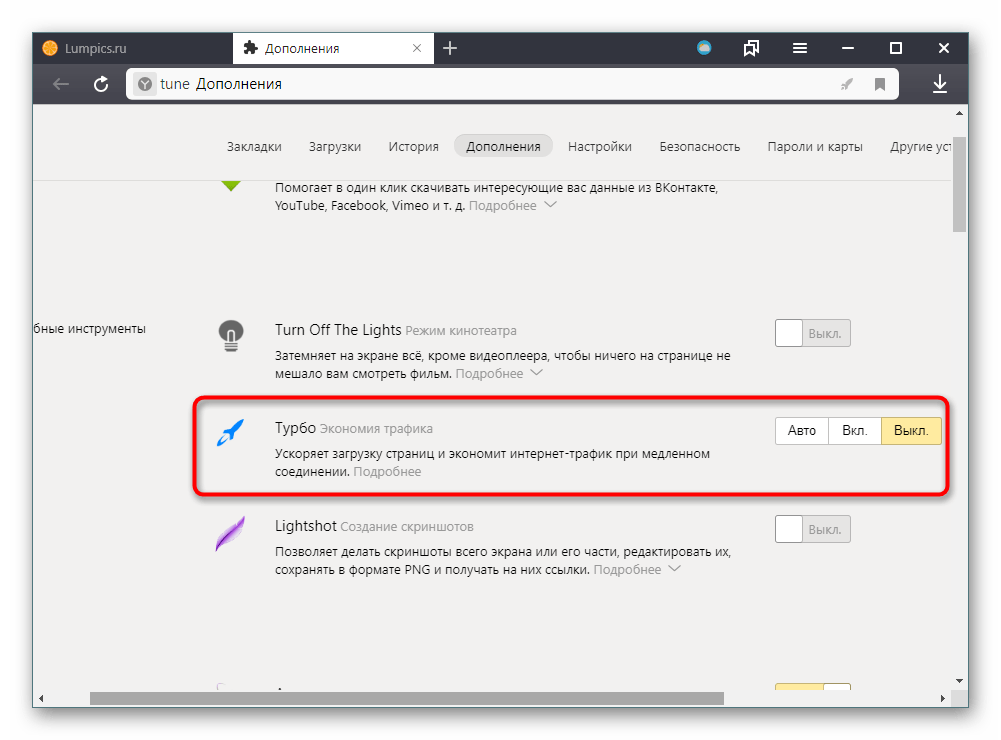This screenshot has width=1001, height=740.
Task: Click the Lightshot extension title
Action: (x=306, y=526)
